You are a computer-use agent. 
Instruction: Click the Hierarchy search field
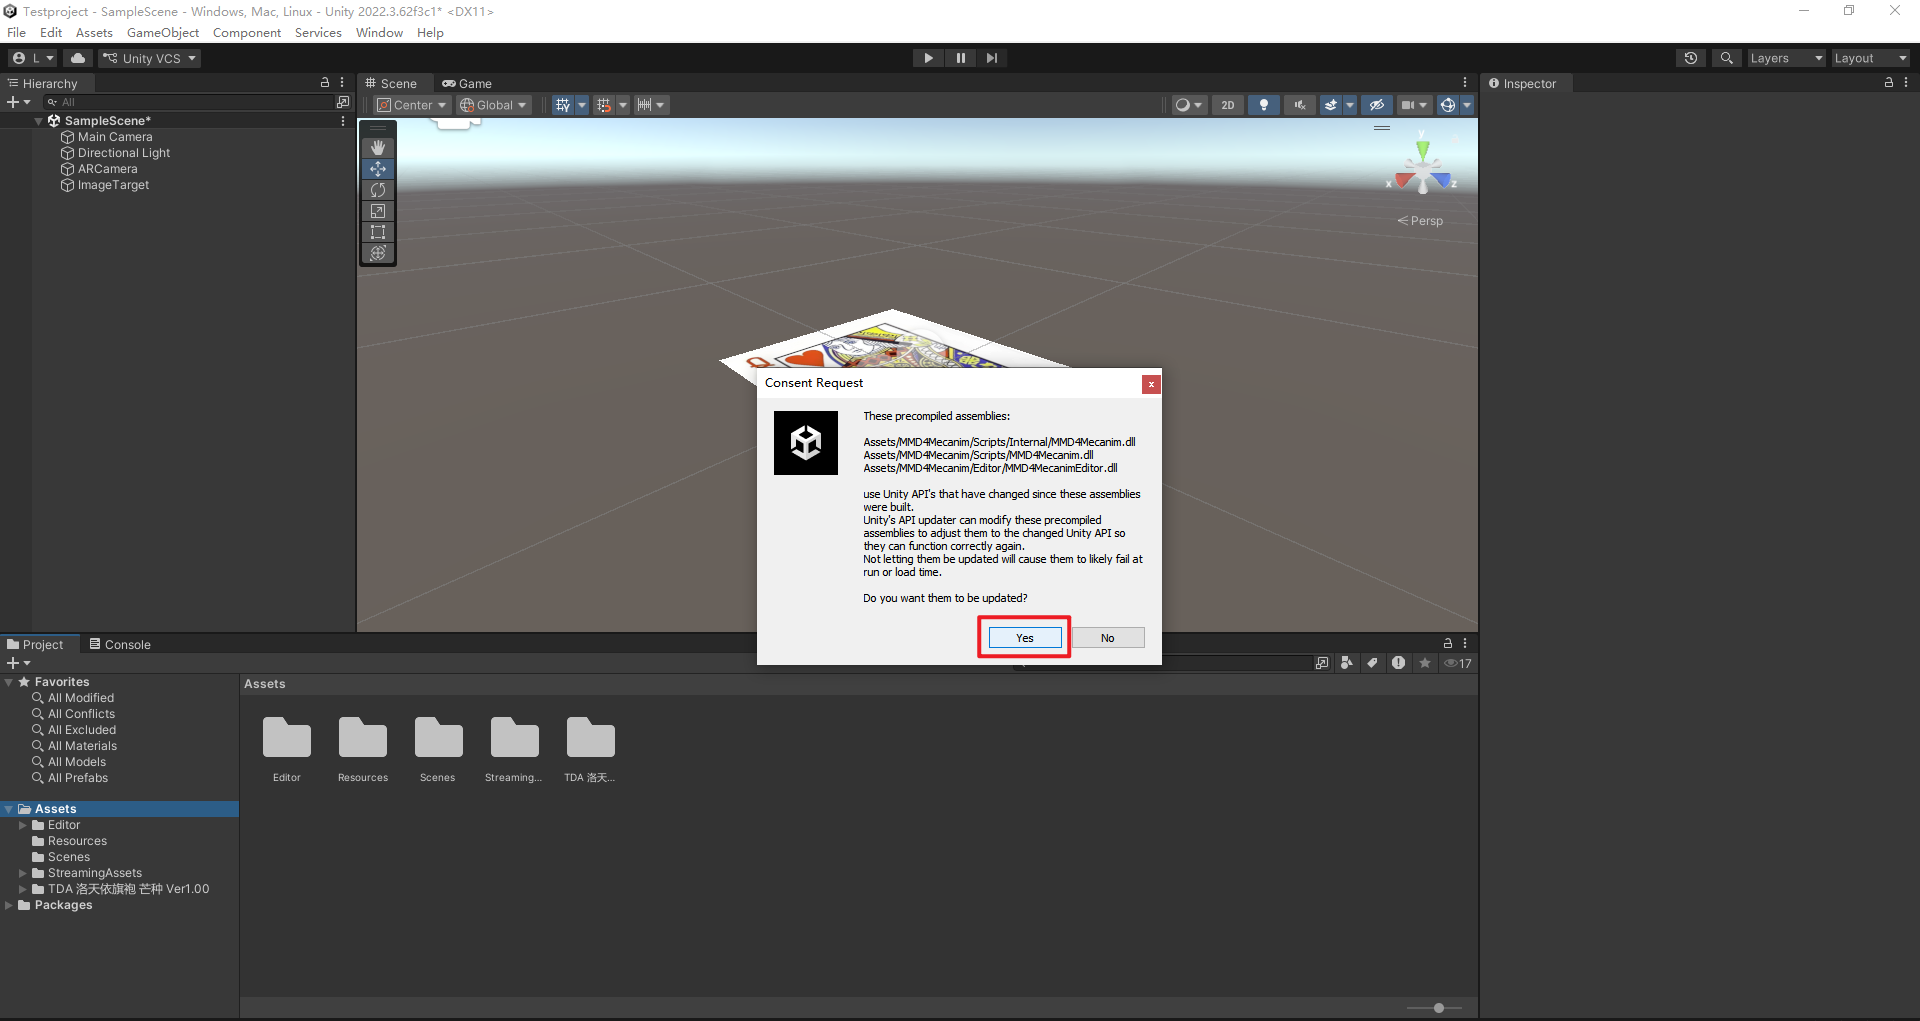point(190,102)
